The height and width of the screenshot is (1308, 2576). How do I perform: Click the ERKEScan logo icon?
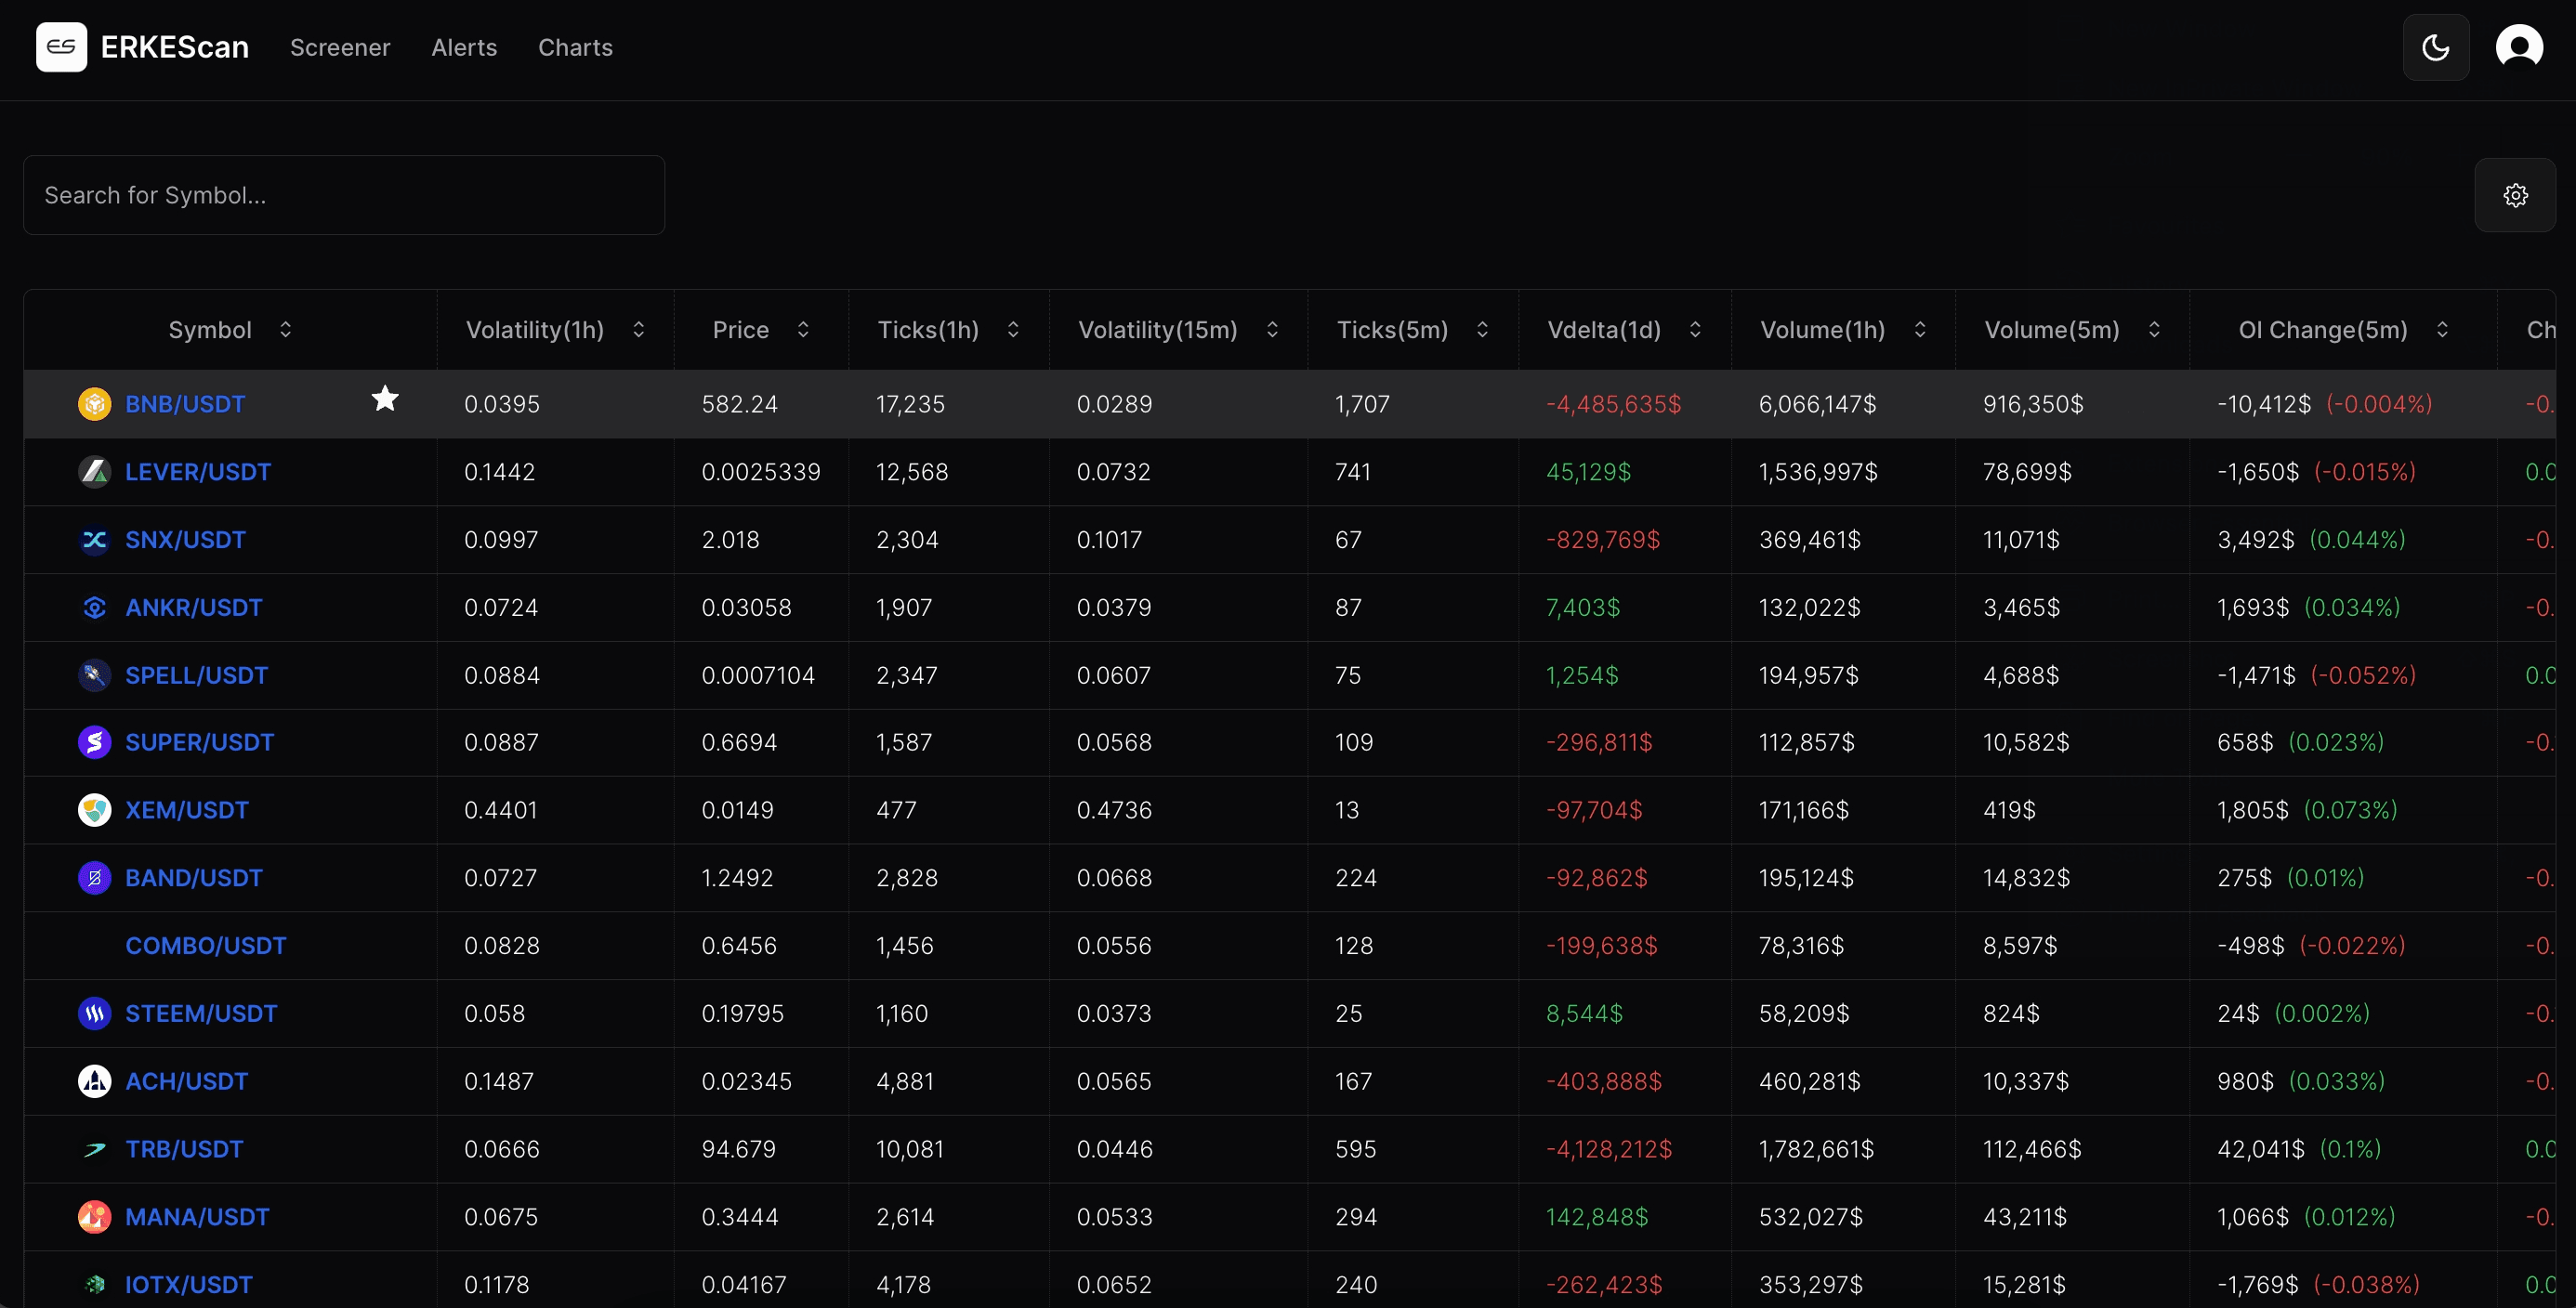61,47
